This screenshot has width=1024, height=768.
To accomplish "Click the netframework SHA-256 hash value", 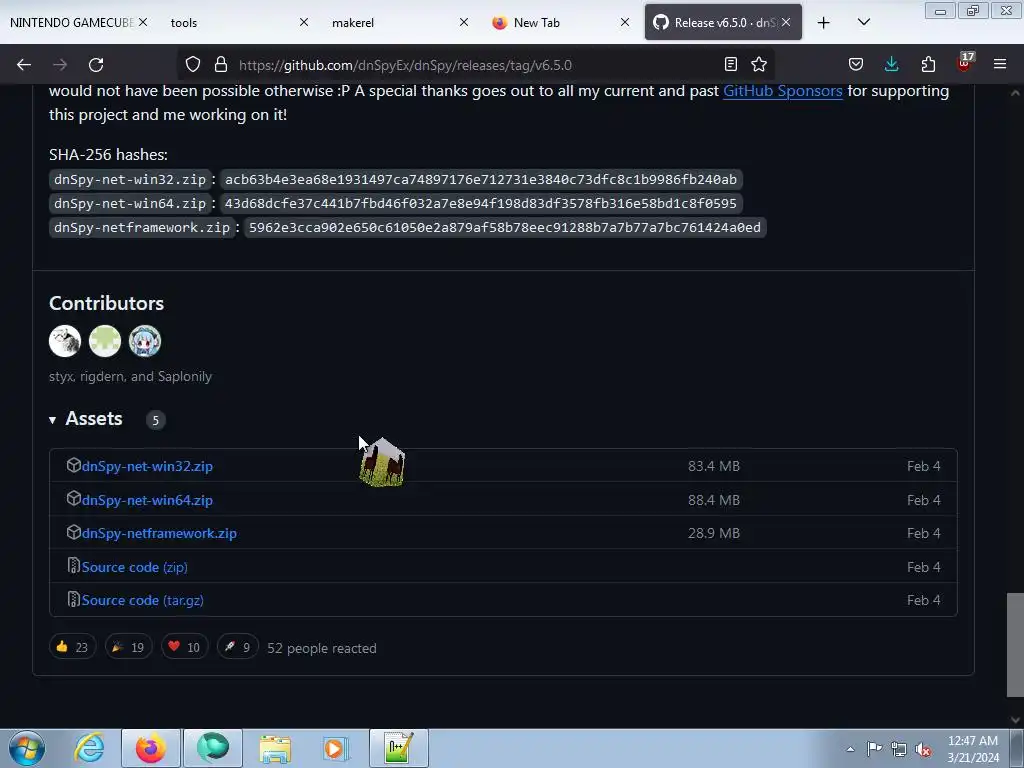I will pos(504,228).
